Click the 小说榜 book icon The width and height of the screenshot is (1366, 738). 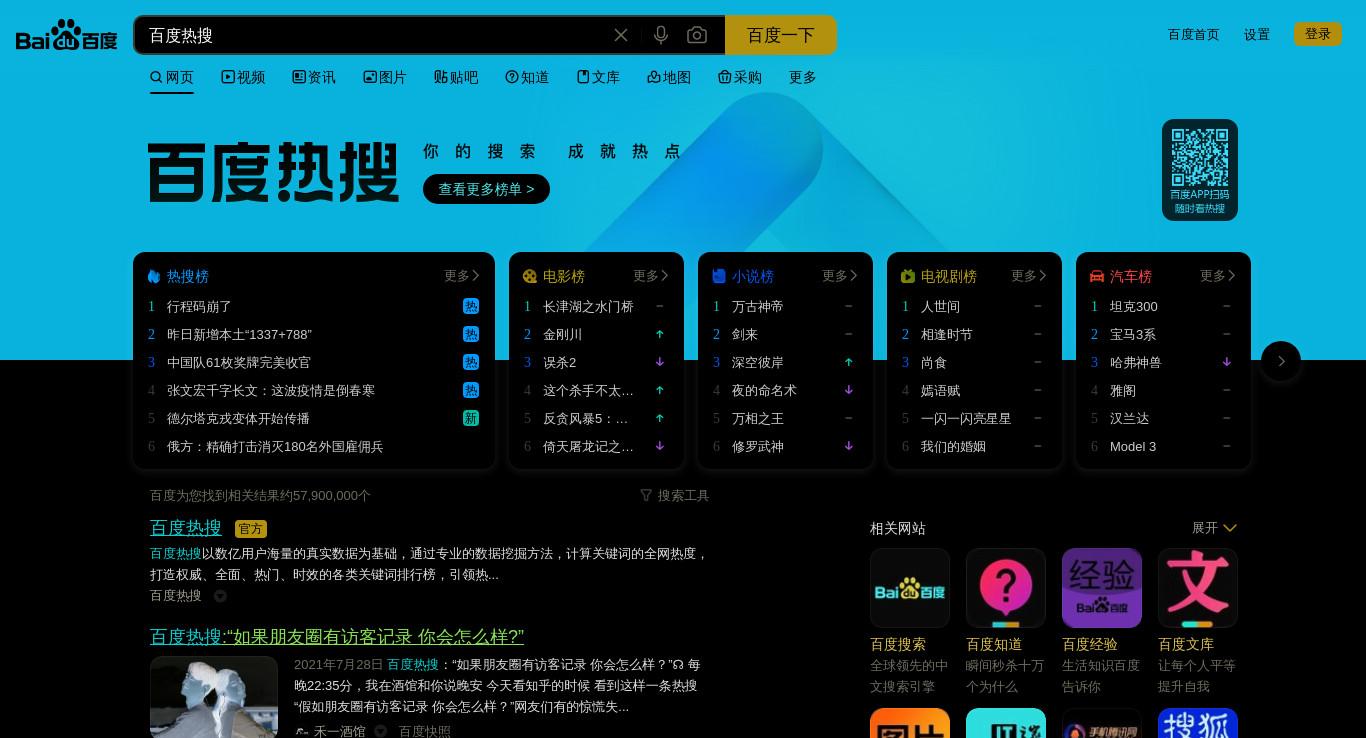tap(719, 276)
